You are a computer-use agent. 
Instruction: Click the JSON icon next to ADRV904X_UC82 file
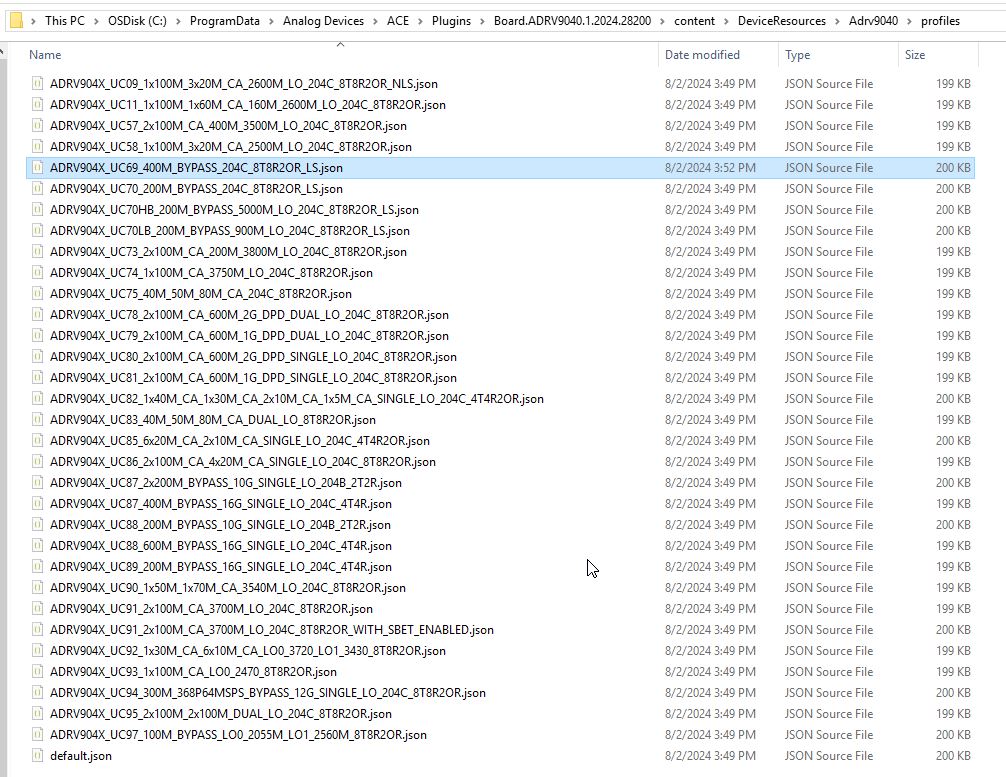click(x=36, y=398)
